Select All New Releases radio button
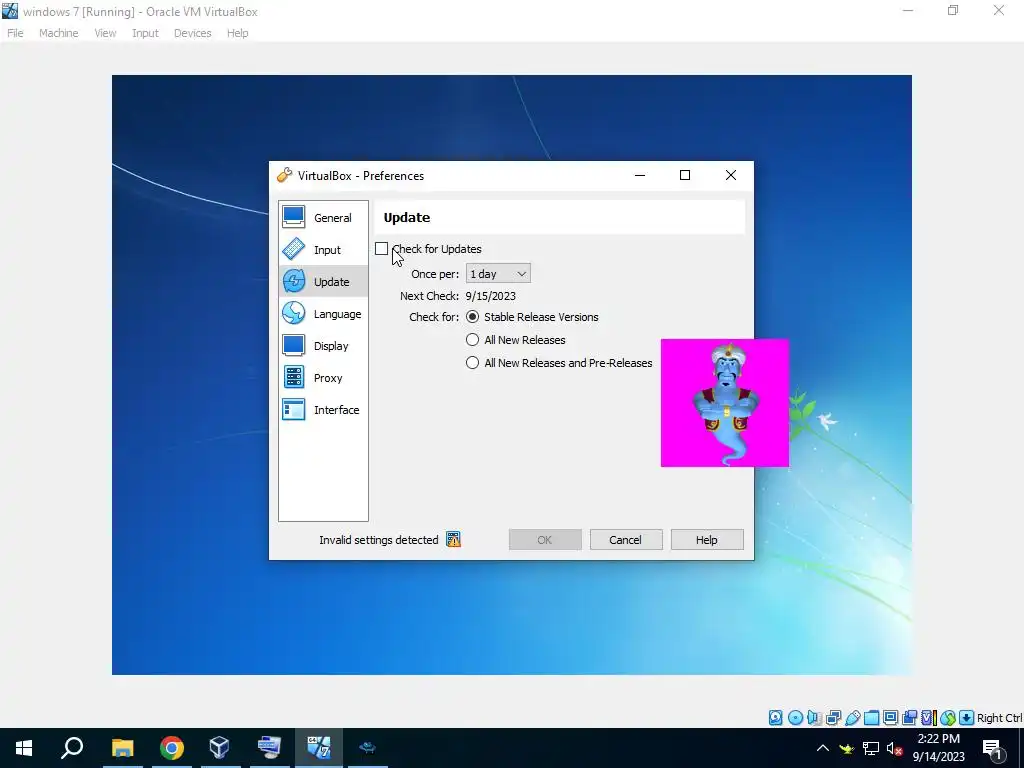Screen dimensions: 1024x768 tap(472, 340)
